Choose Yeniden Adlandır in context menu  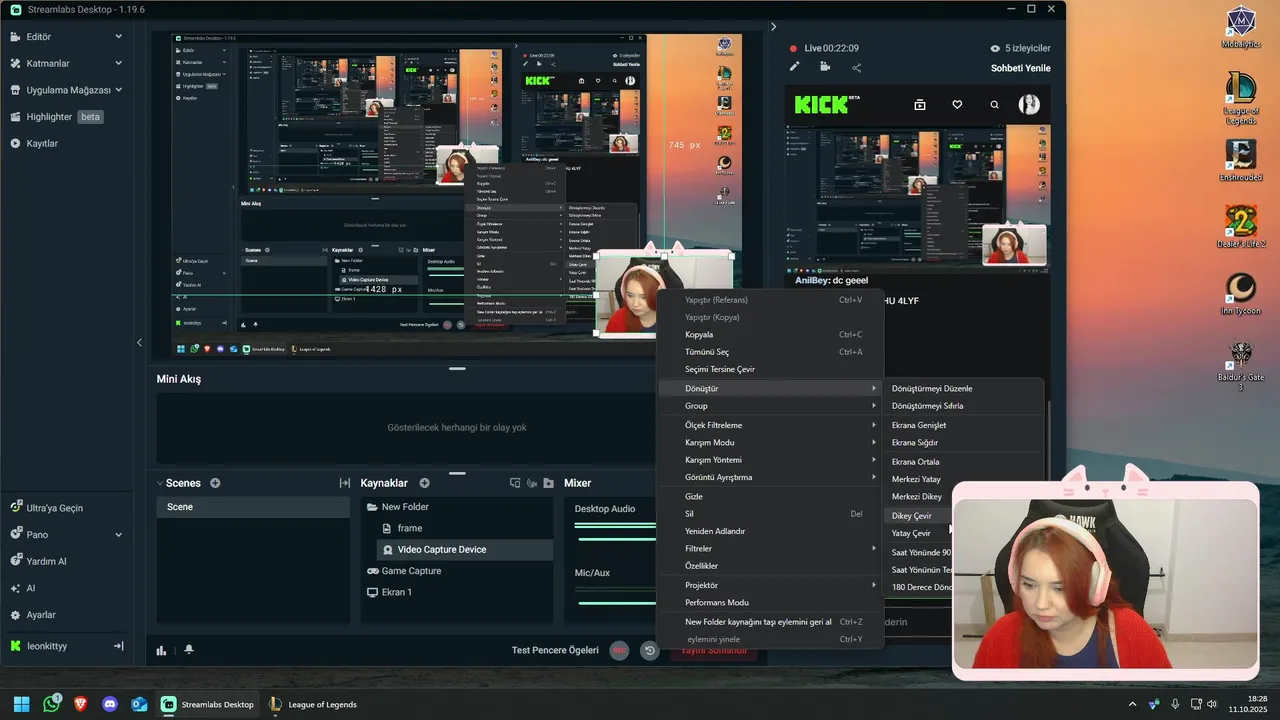click(x=770, y=531)
